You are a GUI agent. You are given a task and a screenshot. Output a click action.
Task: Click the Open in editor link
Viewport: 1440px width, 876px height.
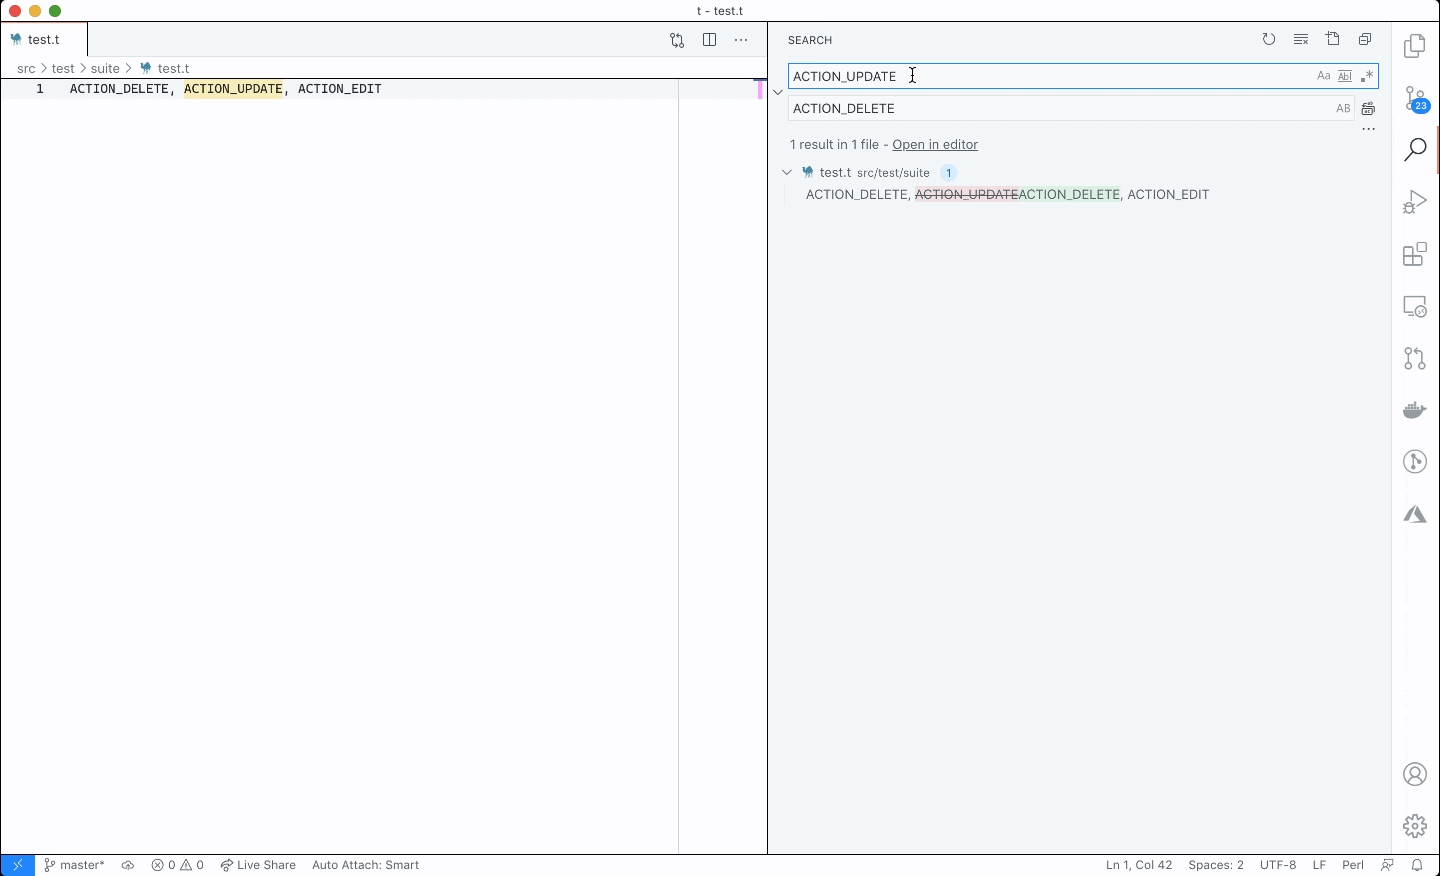935,144
